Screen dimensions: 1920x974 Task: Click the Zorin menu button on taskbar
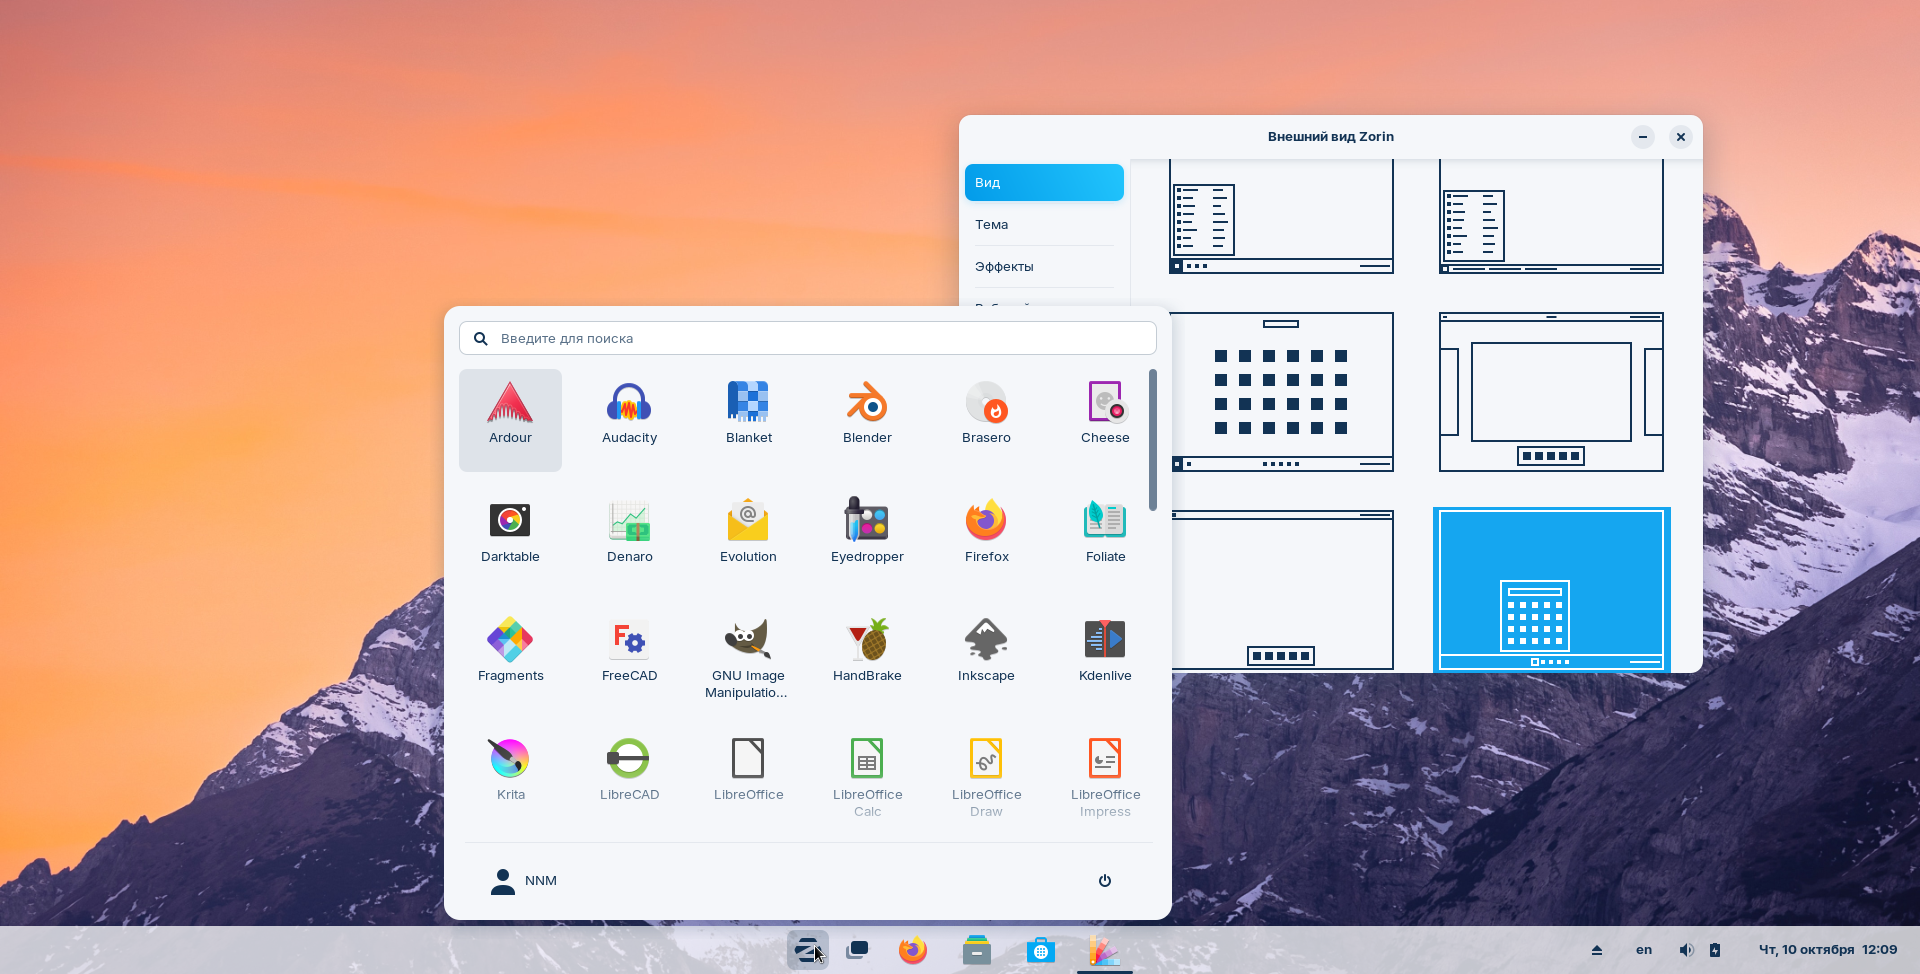[x=807, y=950]
